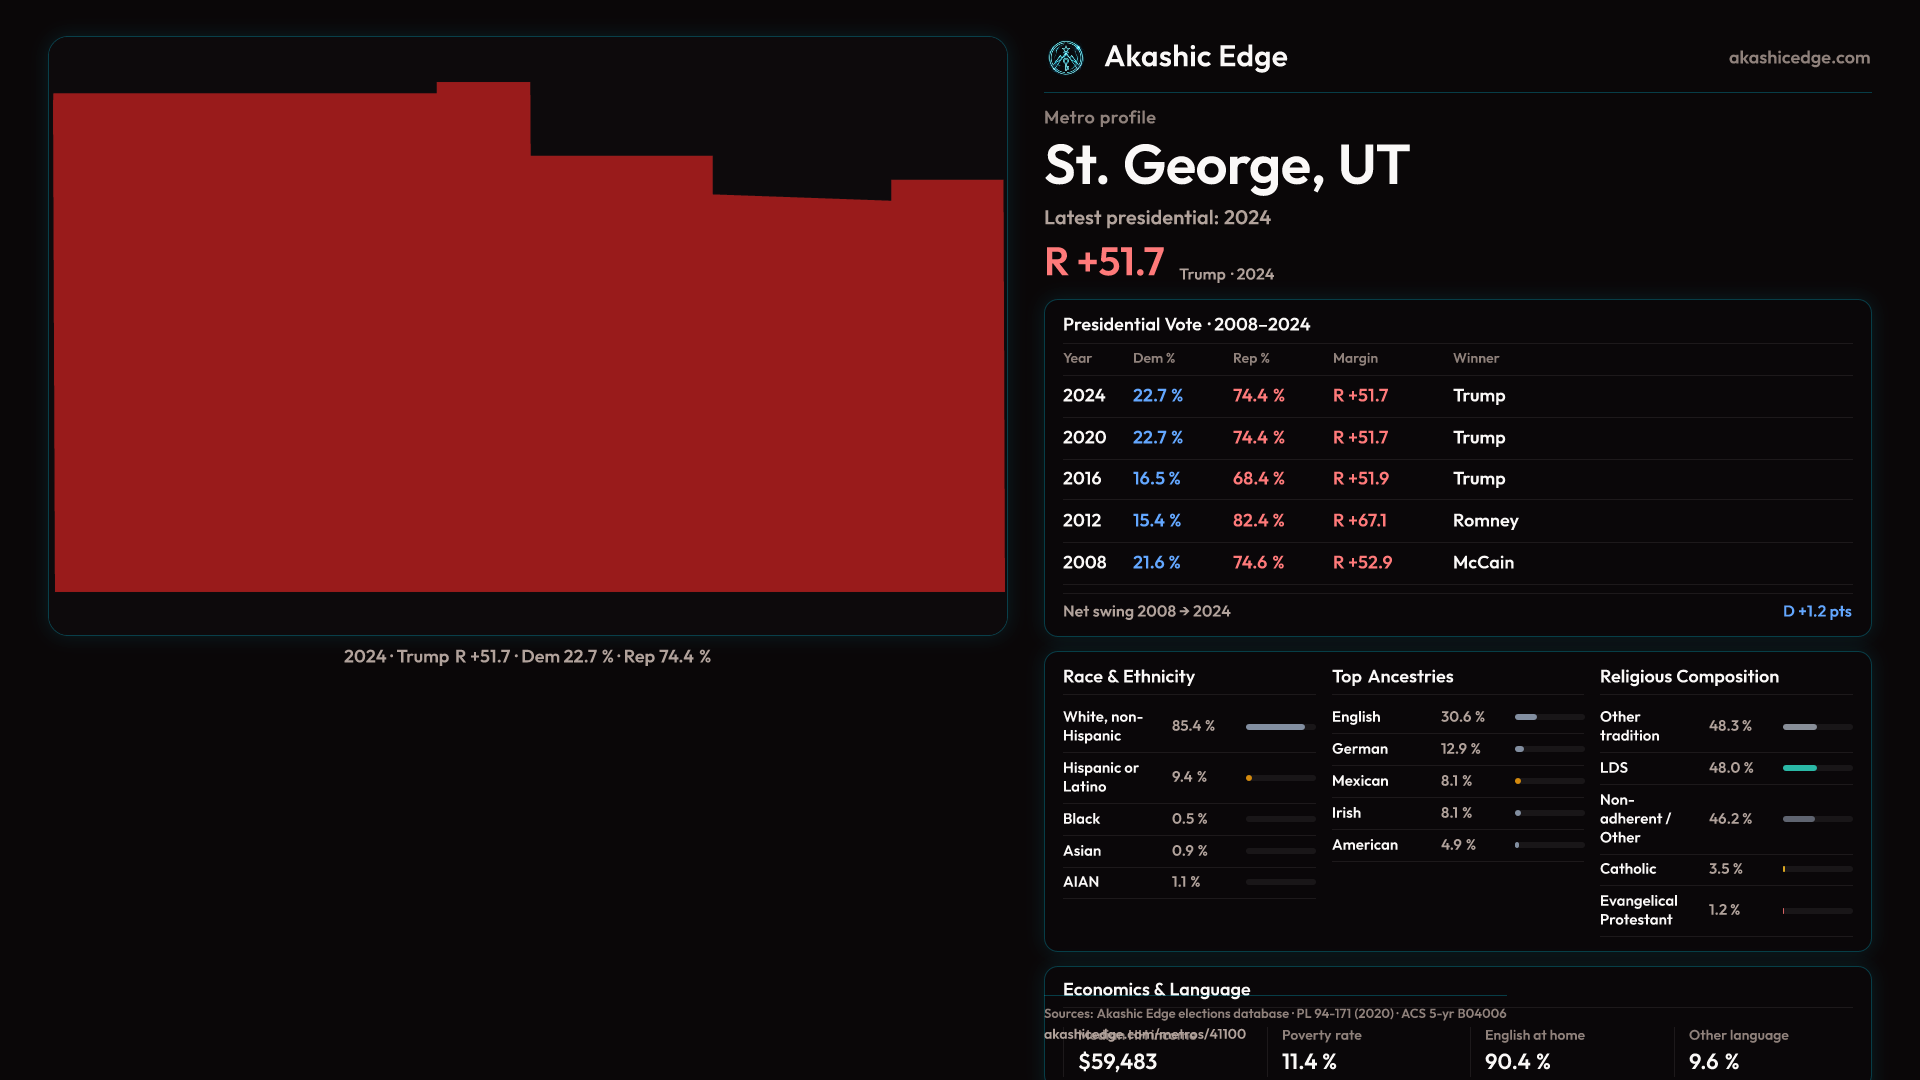This screenshot has height=1080, width=1920.
Task: Click the D +1.2 pts net swing value
Action: pyautogui.click(x=1816, y=611)
